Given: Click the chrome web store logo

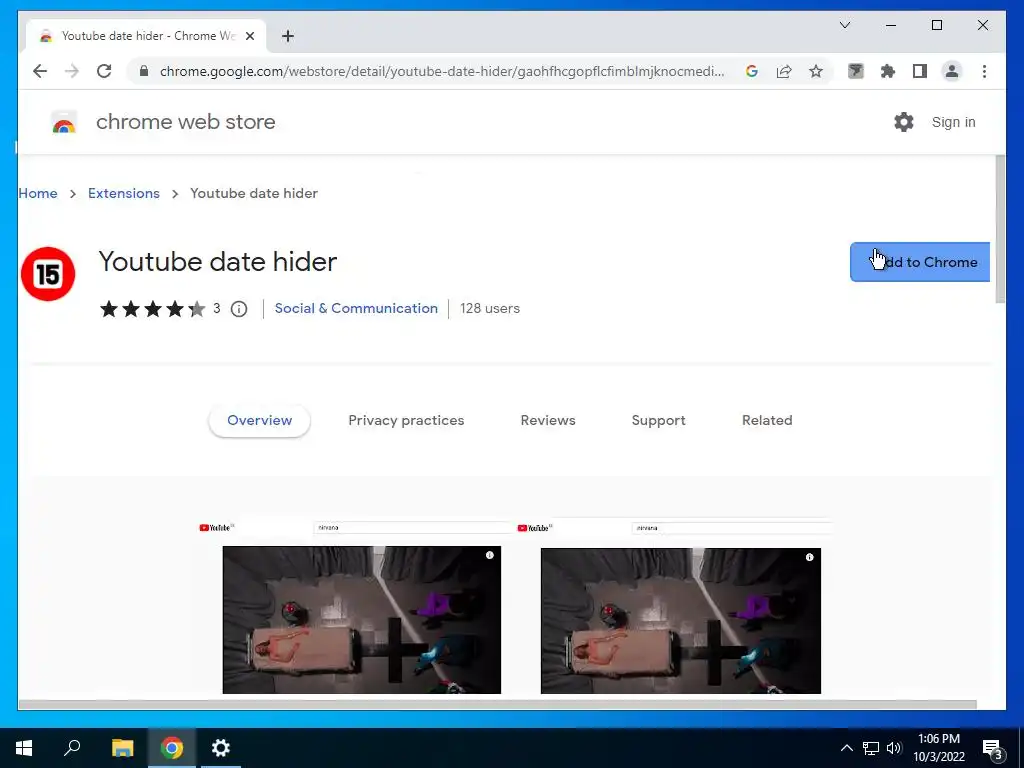Looking at the screenshot, I should tap(63, 122).
